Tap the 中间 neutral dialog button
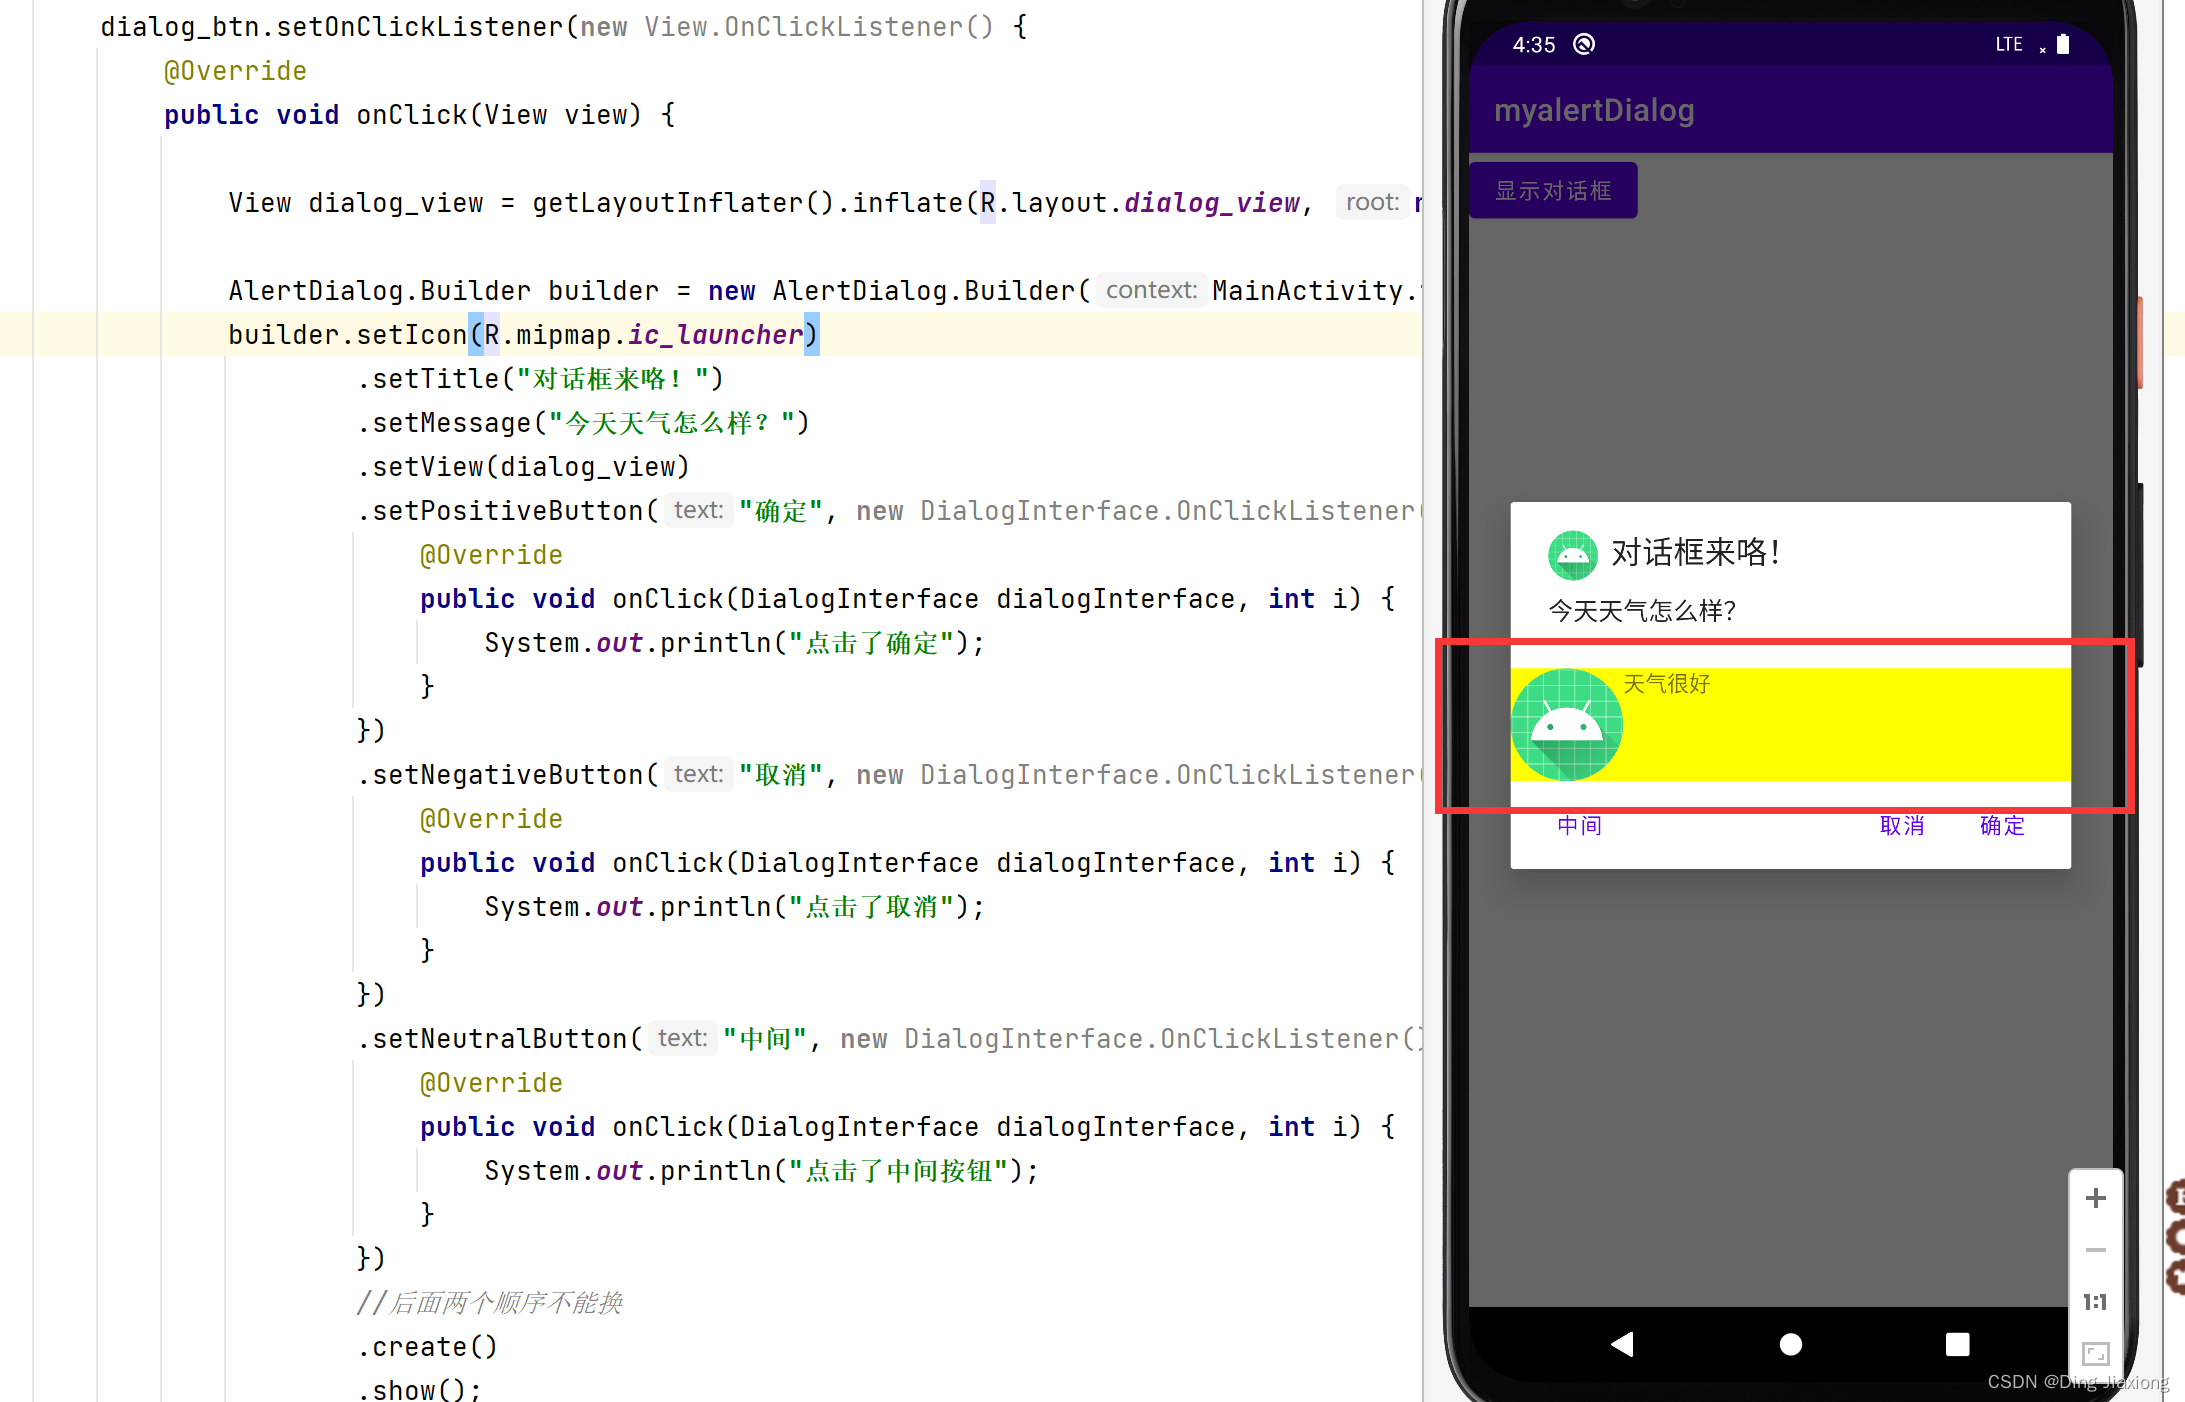 pos(1580,826)
